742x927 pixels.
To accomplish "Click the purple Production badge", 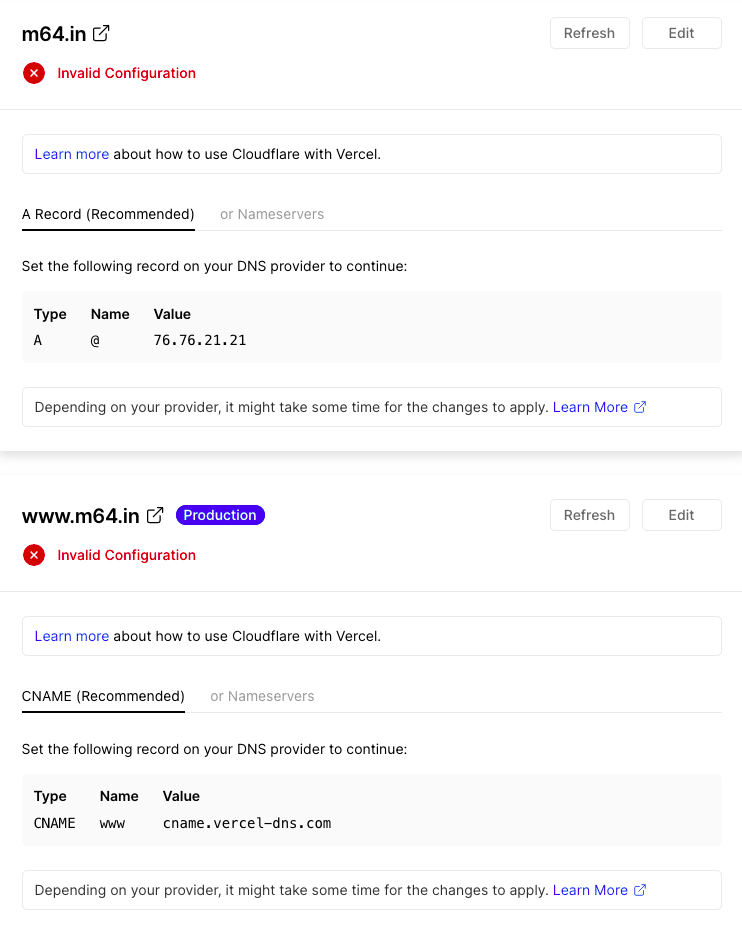I will [220, 515].
